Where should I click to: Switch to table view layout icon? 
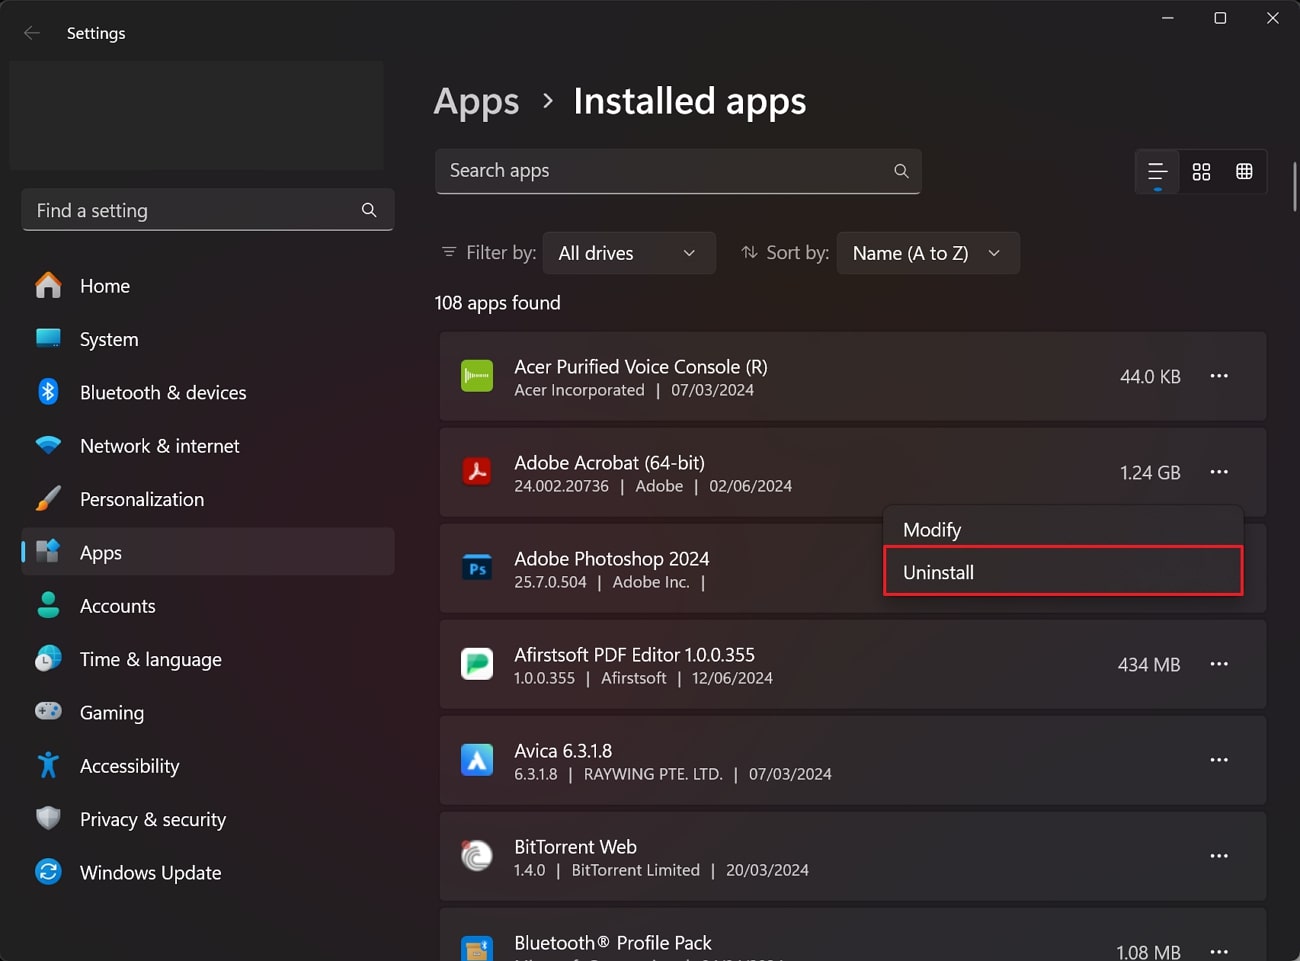click(1244, 172)
